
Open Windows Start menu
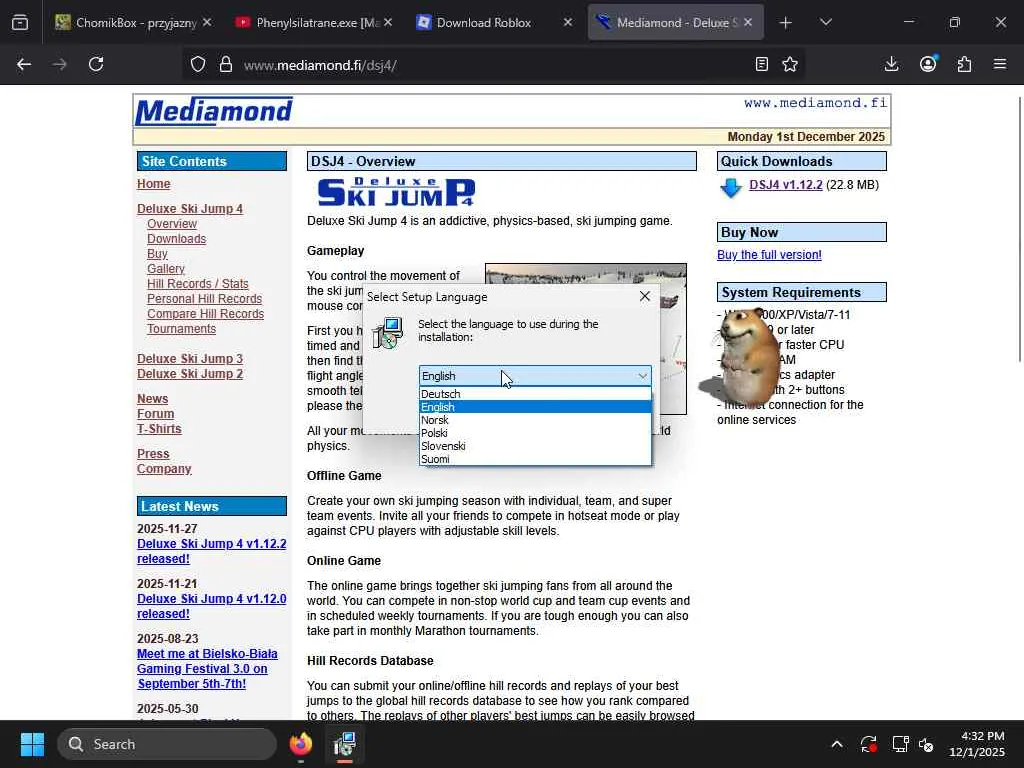(x=32, y=744)
